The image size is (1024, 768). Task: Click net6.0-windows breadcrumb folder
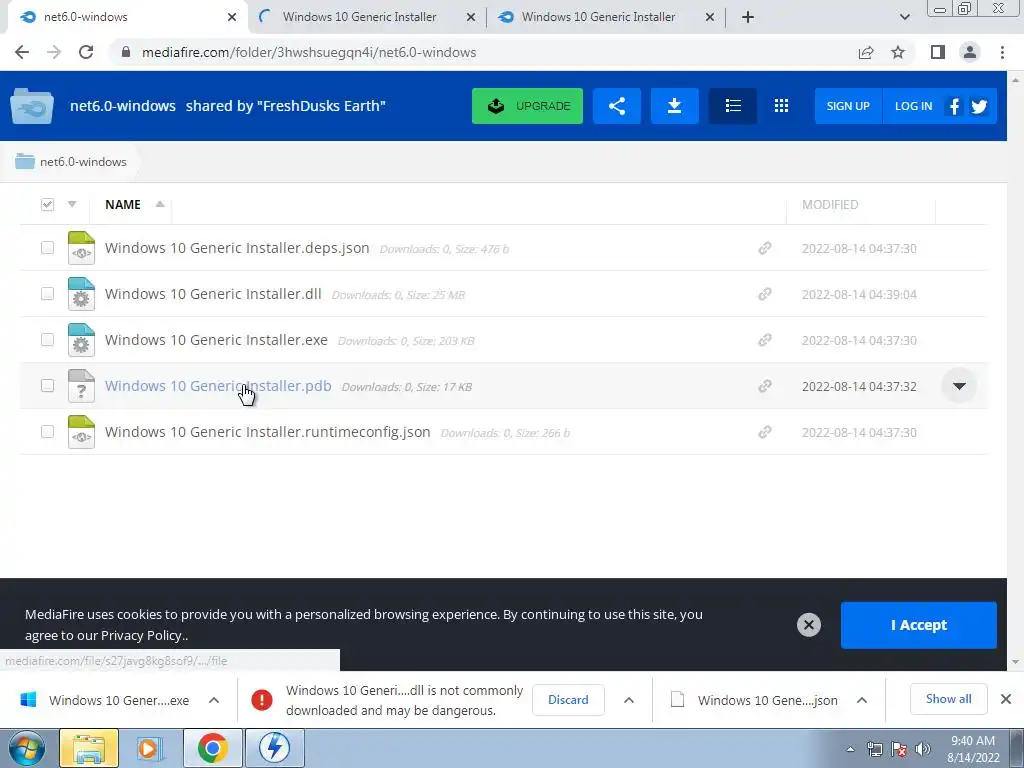(x=71, y=161)
